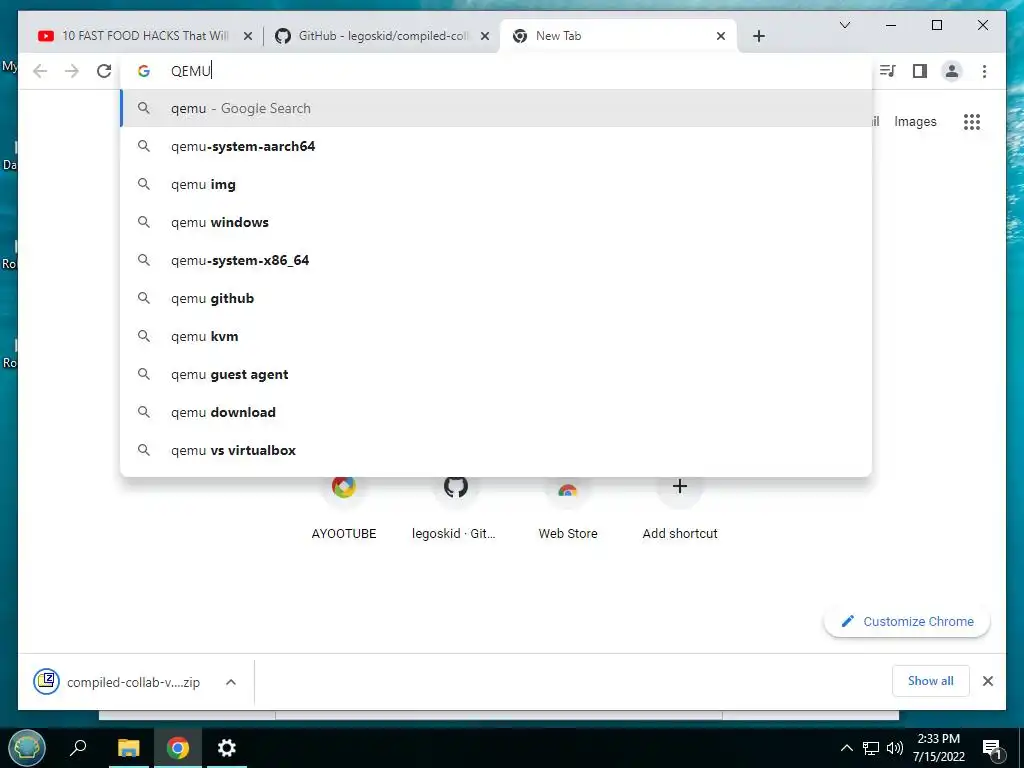Click Show all downloads button
Screen dimensions: 1024x768
click(x=931, y=681)
